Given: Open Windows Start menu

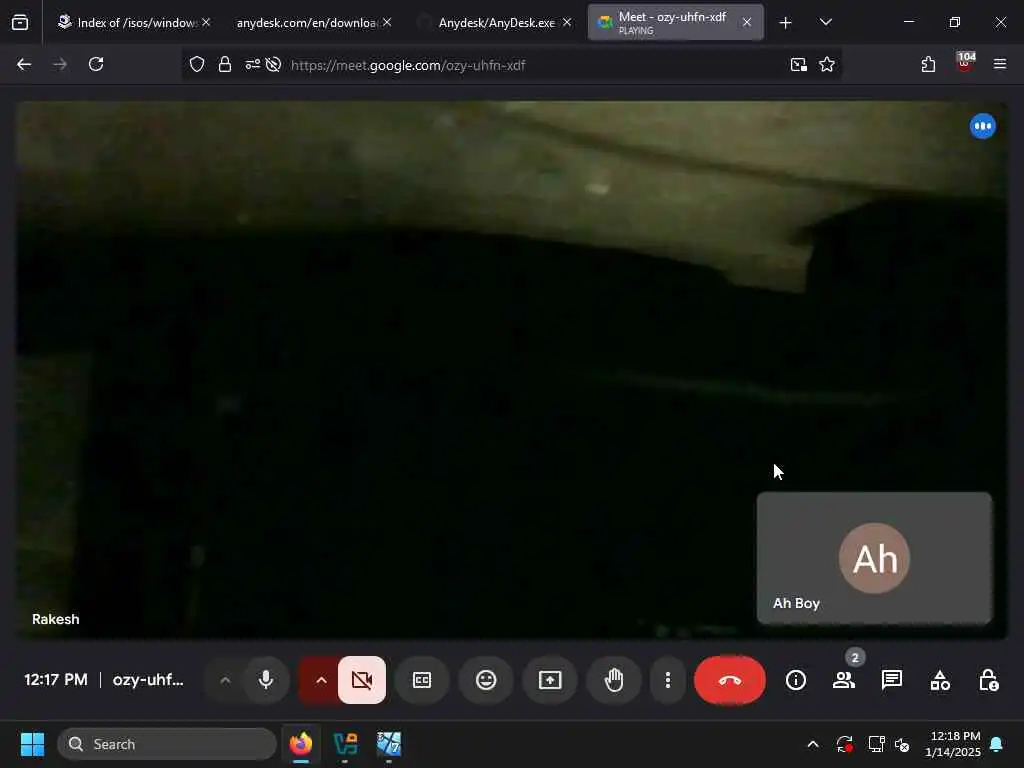Looking at the screenshot, I should 32,744.
